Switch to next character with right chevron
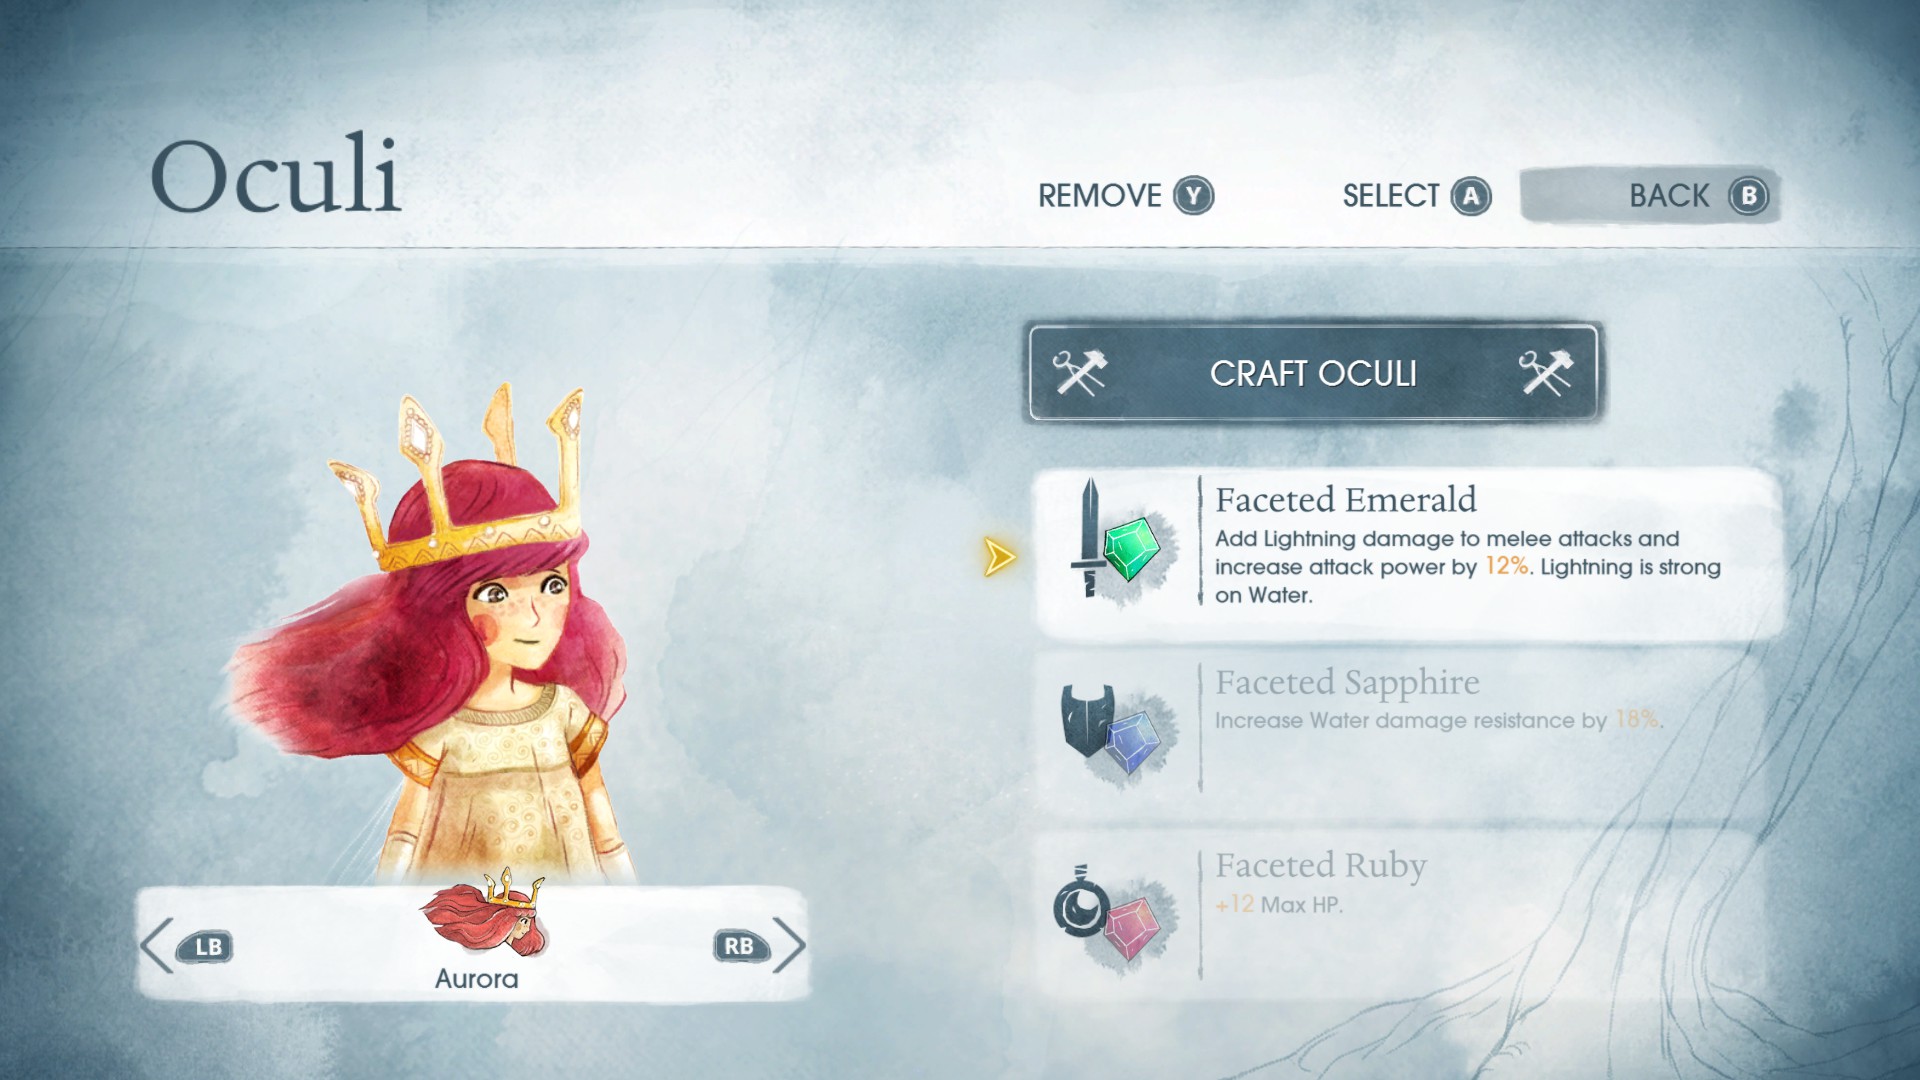Screen dimensions: 1920x1080 789,945
